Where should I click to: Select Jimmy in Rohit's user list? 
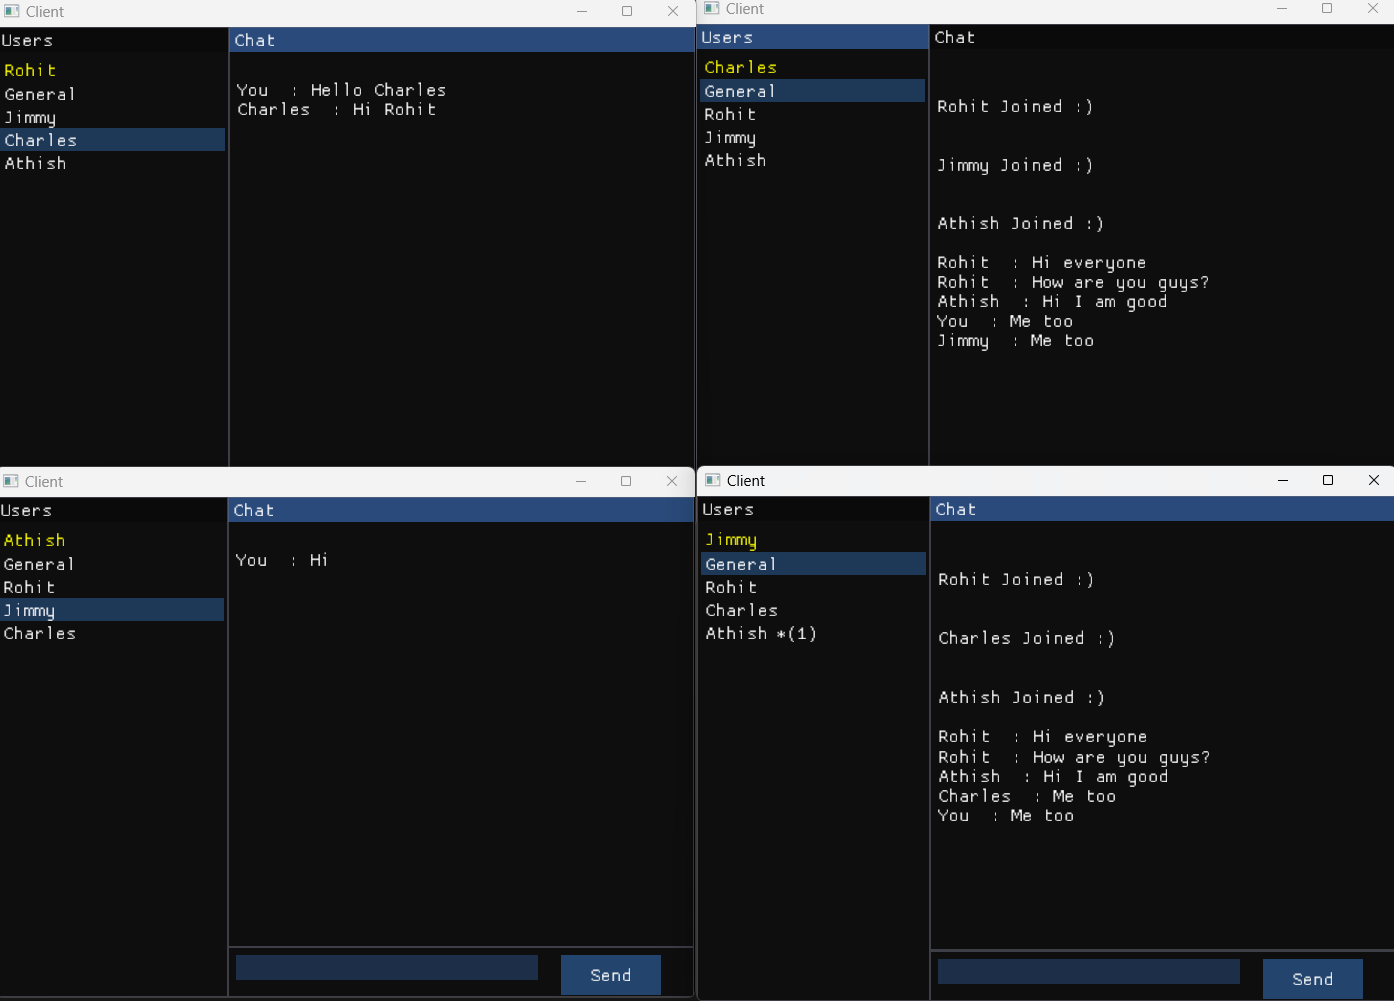coord(112,117)
